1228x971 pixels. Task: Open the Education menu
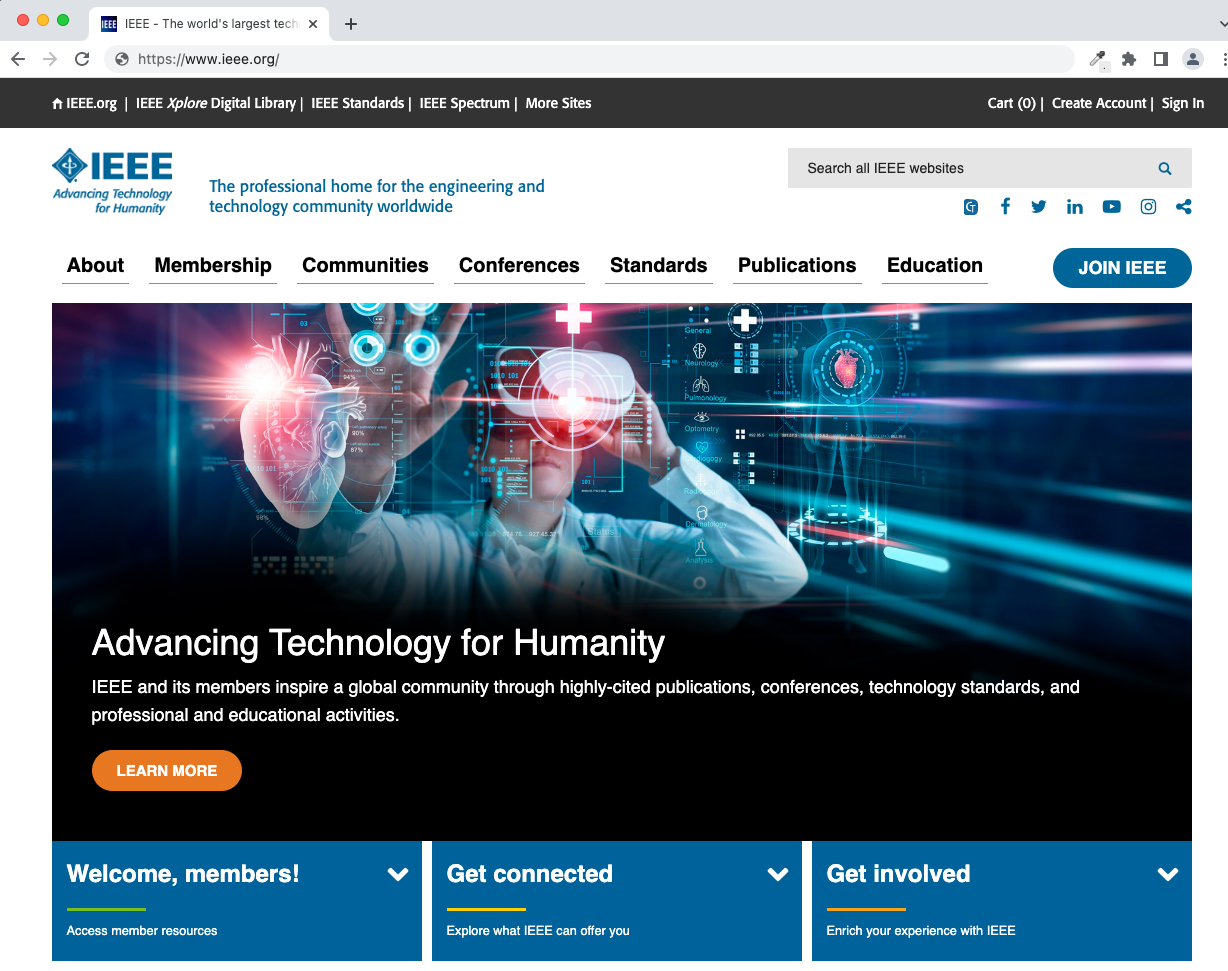(x=935, y=265)
